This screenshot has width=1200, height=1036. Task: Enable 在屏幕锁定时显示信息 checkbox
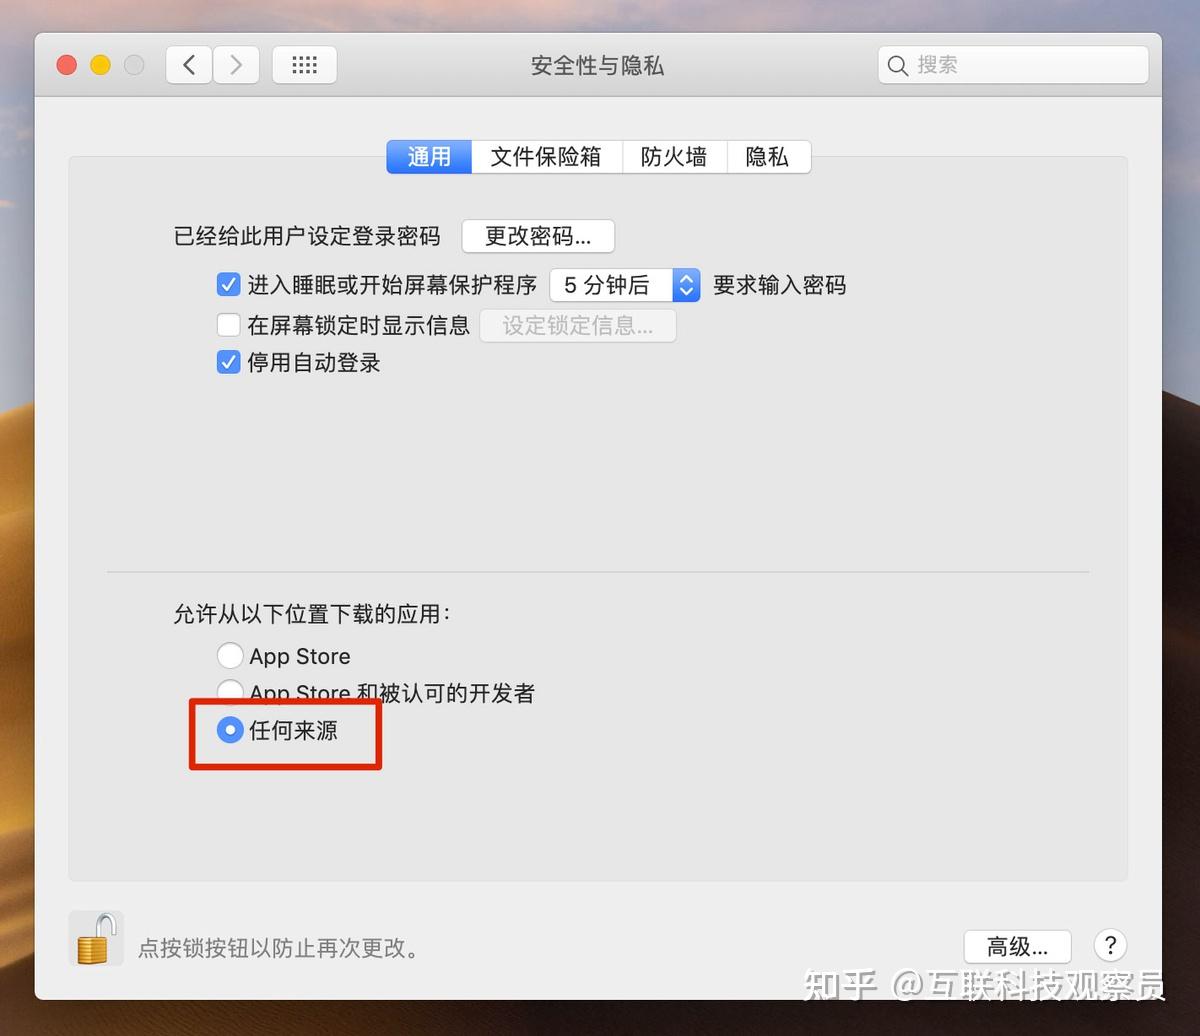pos(228,324)
